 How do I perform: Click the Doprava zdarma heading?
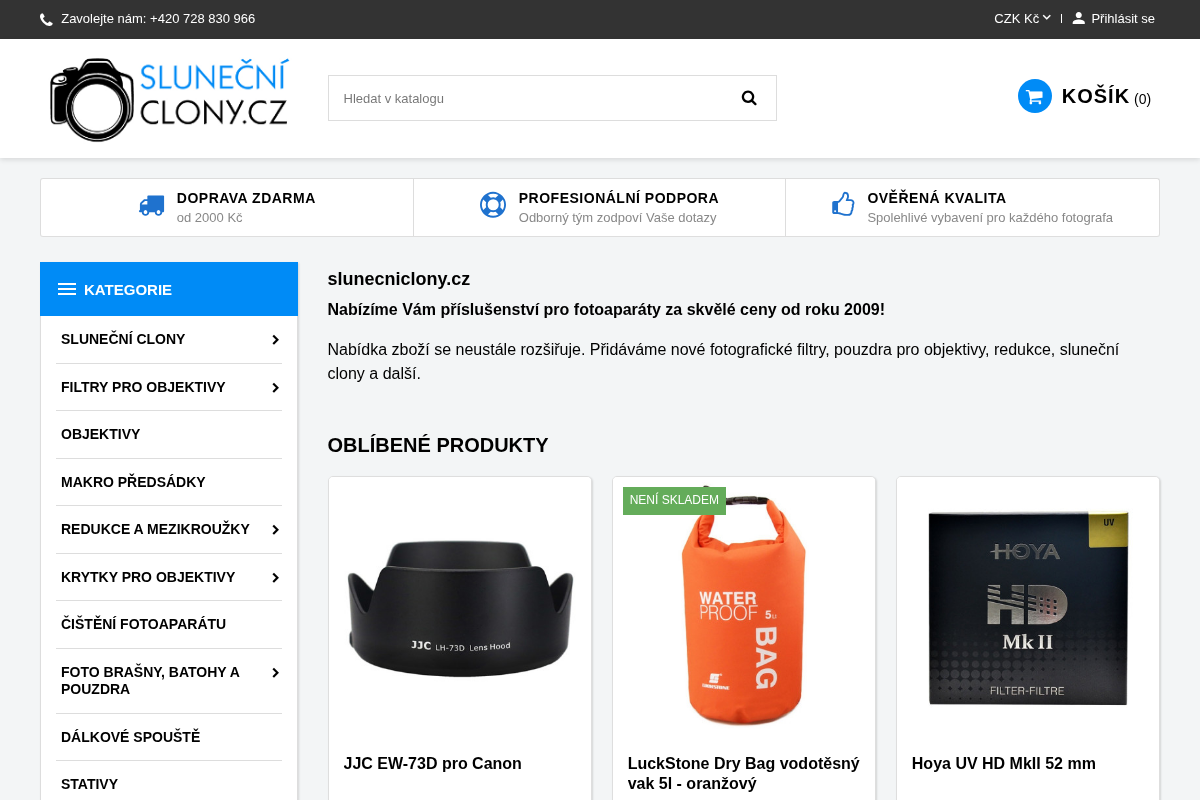click(x=246, y=198)
